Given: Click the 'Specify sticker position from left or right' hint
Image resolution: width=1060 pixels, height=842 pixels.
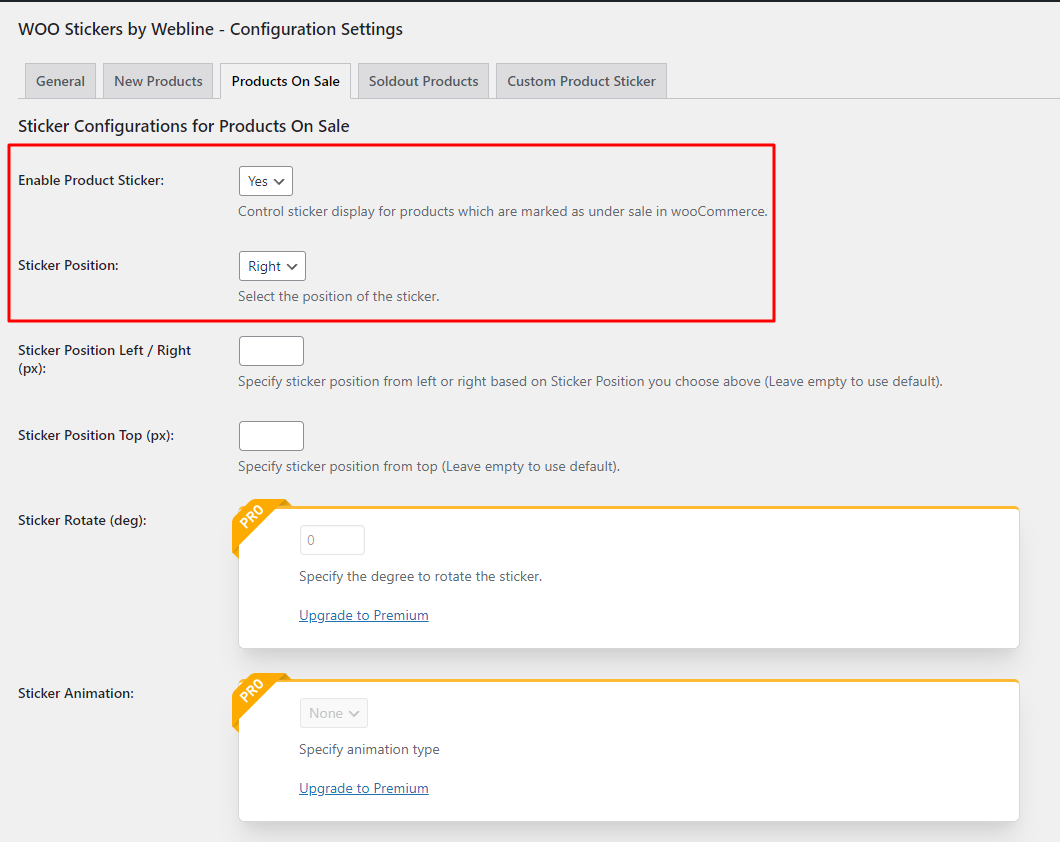Looking at the screenshot, I should point(590,381).
